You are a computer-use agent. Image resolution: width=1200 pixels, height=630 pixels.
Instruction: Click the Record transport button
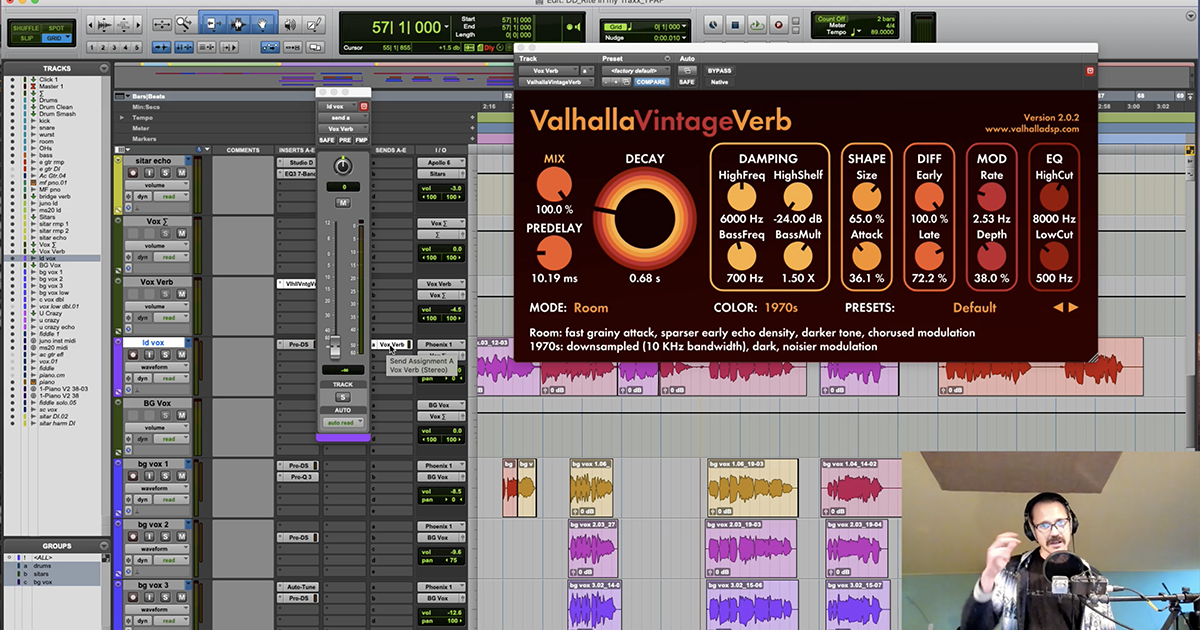(x=777, y=24)
